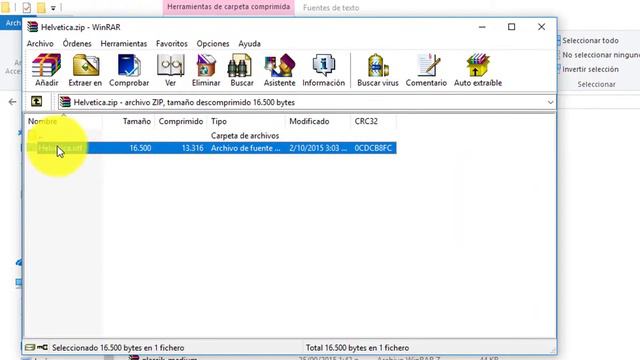640x360 pixels.
Task: Click the status bar key icon
Action: (42, 347)
